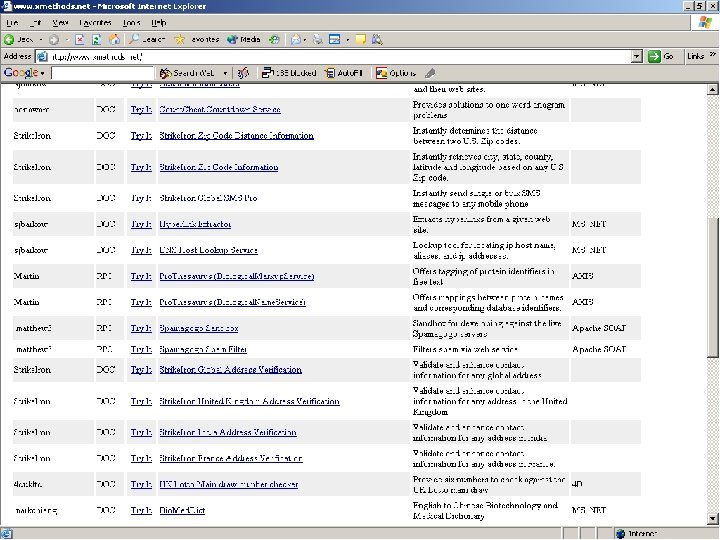Stop page loading with Stop icon
The width and height of the screenshot is (720, 540).
click(x=79, y=39)
